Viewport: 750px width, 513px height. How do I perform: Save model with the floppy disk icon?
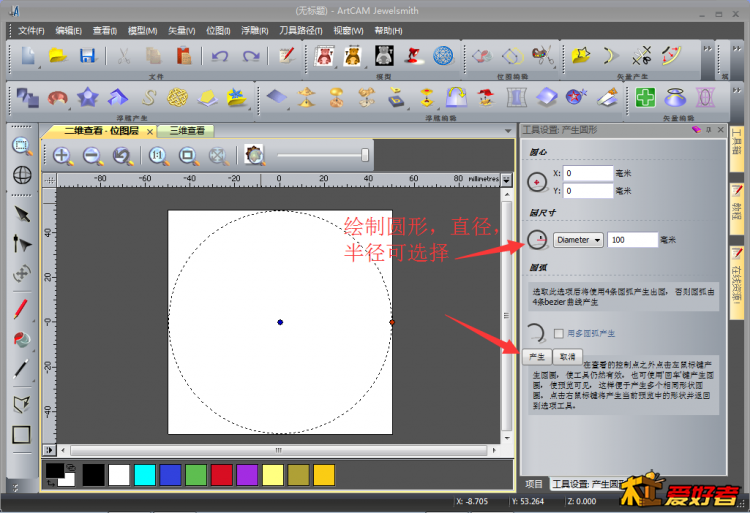[88, 56]
